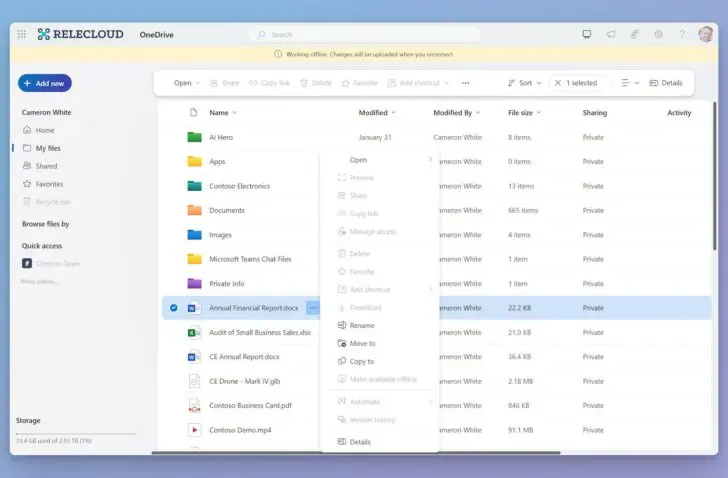This screenshot has width=728, height=478.
Task: Click the Microsoft Teams Chat Files folder icon
Action: (194, 259)
